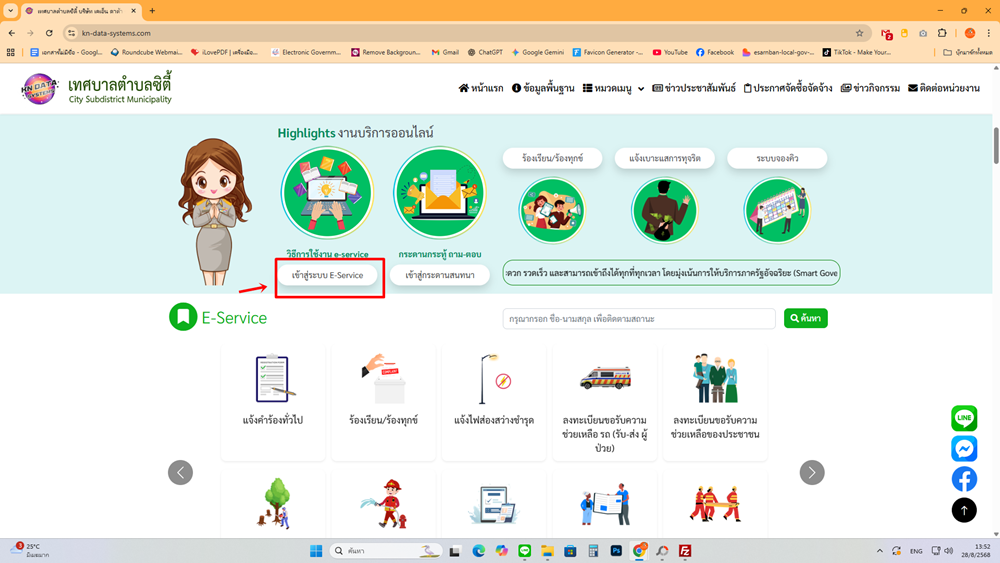Click the right carousel arrow

812,472
